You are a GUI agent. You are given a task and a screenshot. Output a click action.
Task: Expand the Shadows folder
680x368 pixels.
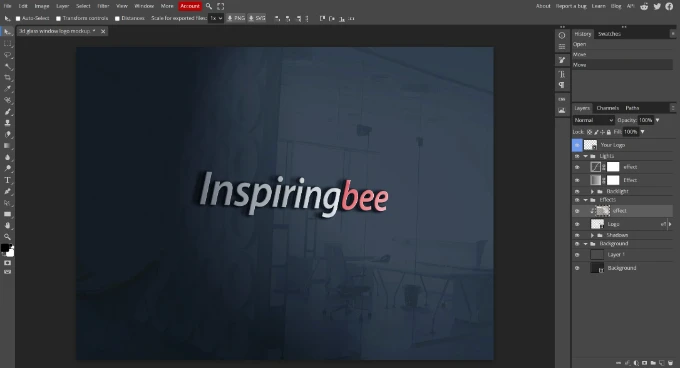(592, 235)
